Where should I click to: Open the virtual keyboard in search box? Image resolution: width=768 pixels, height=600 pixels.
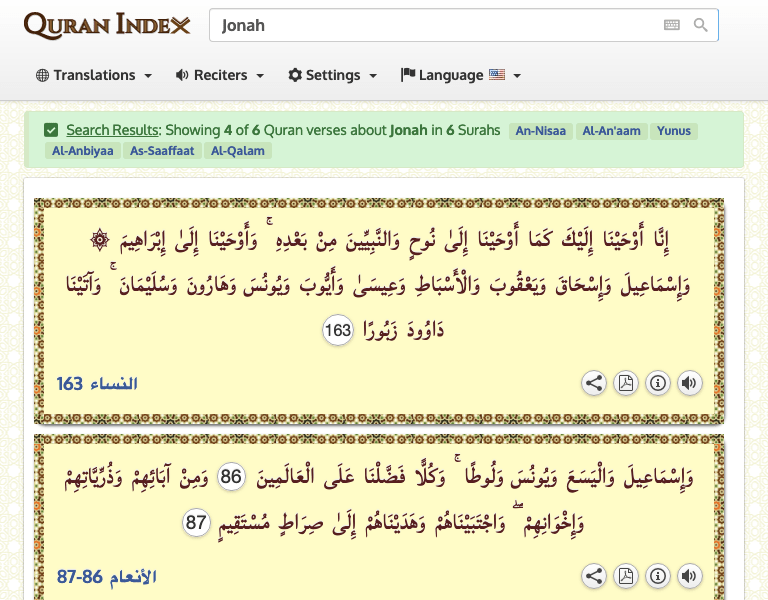(672, 25)
